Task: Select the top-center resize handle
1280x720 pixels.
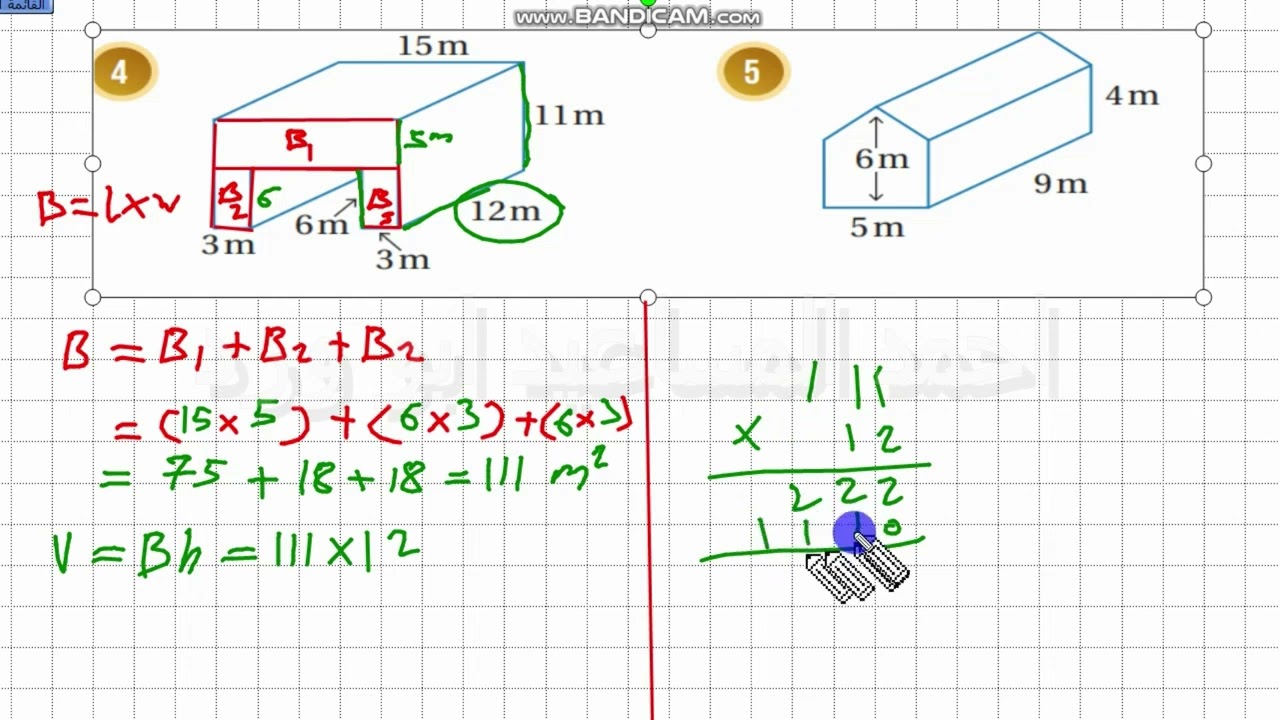Action: (x=648, y=30)
